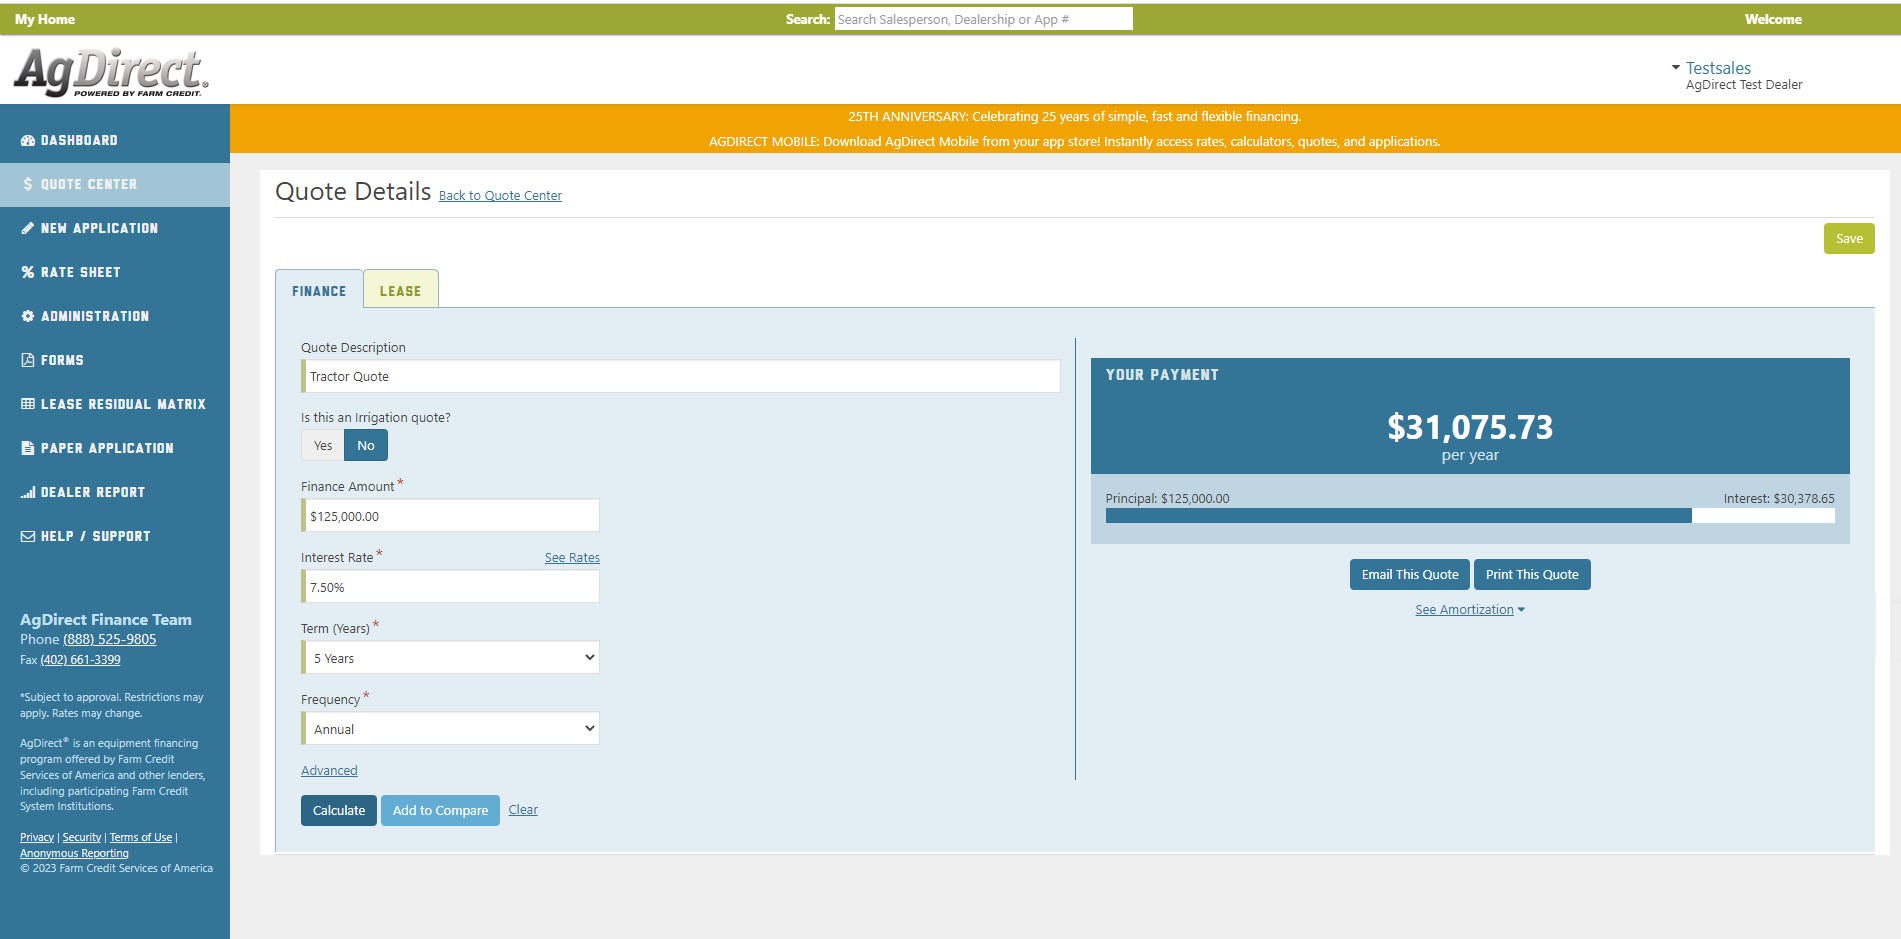1901x939 pixels.
Task: Click the Save button
Action: tap(1849, 239)
